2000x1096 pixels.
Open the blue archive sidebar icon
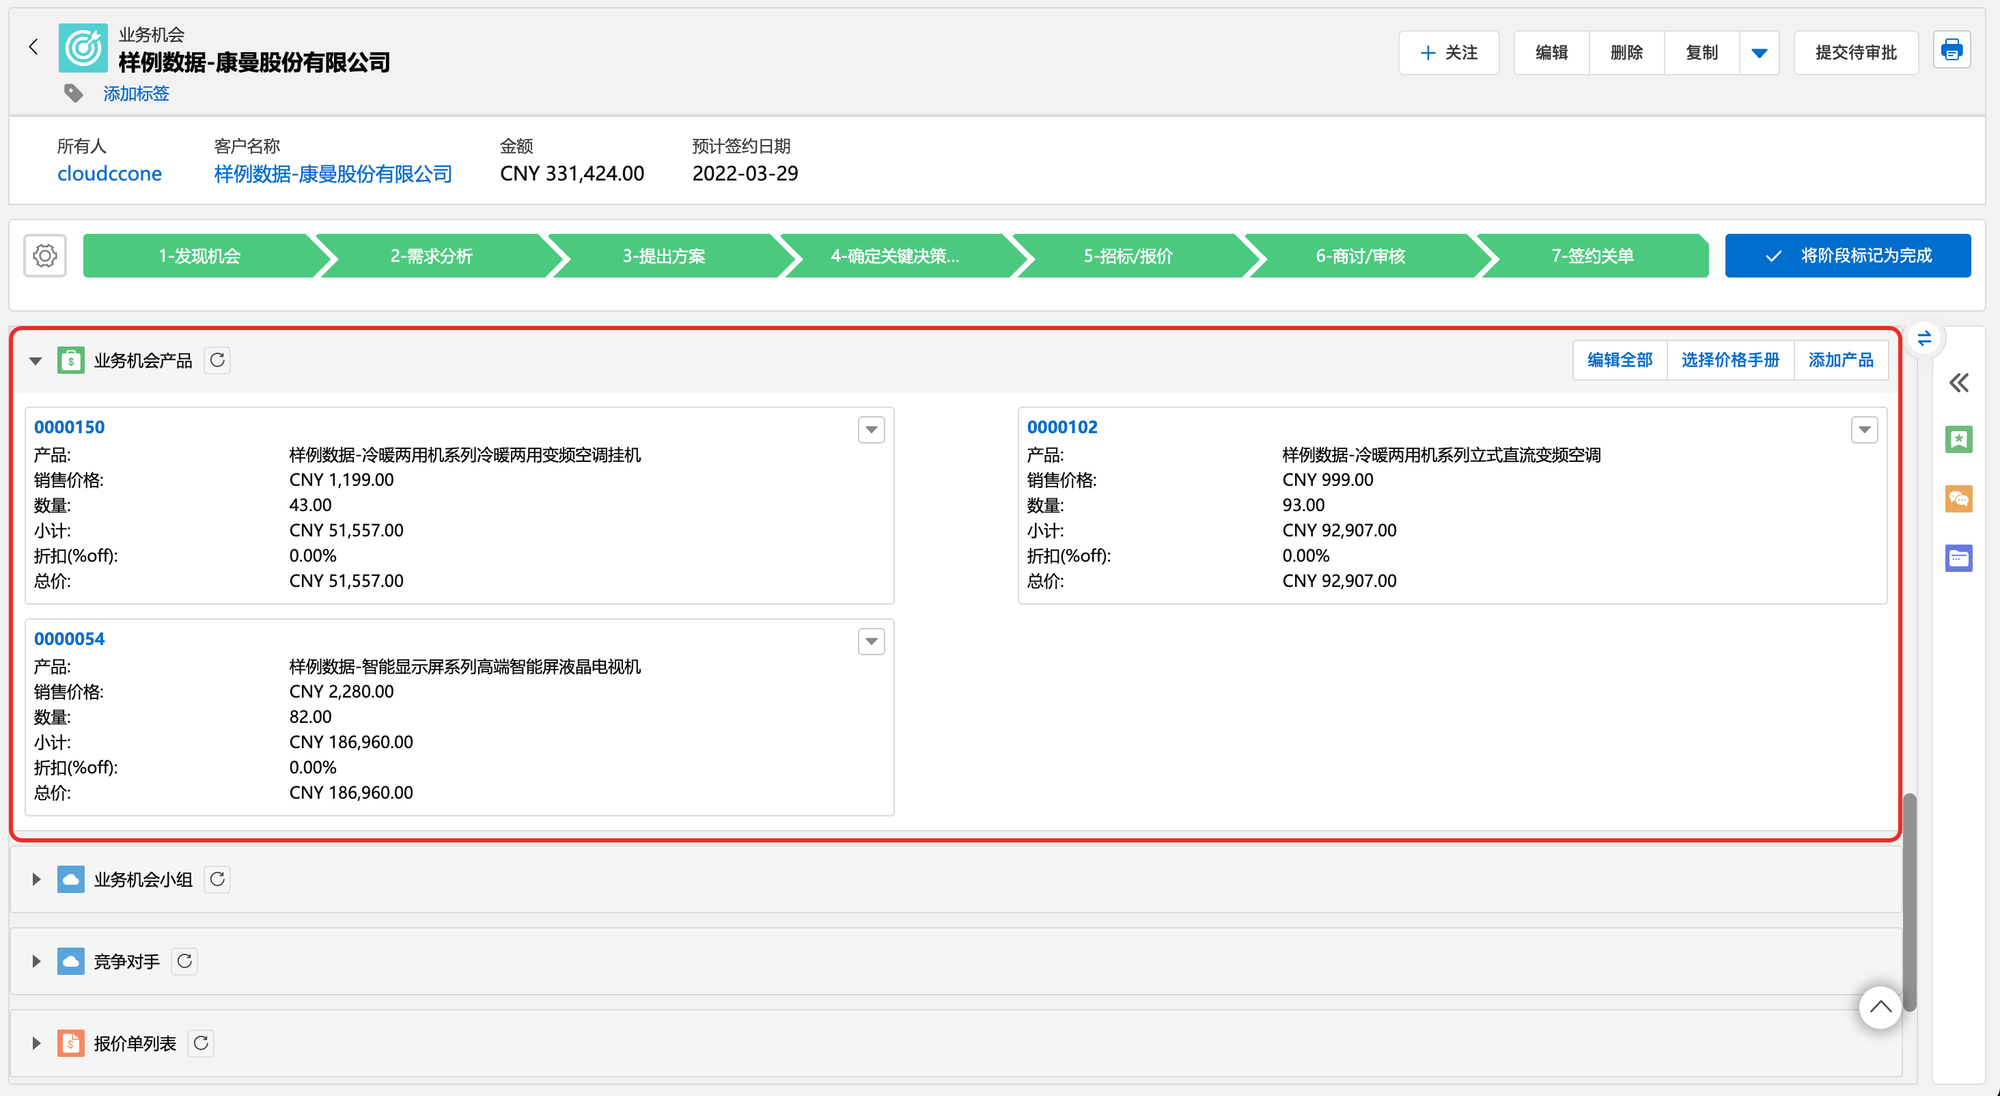coord(1958,558)
